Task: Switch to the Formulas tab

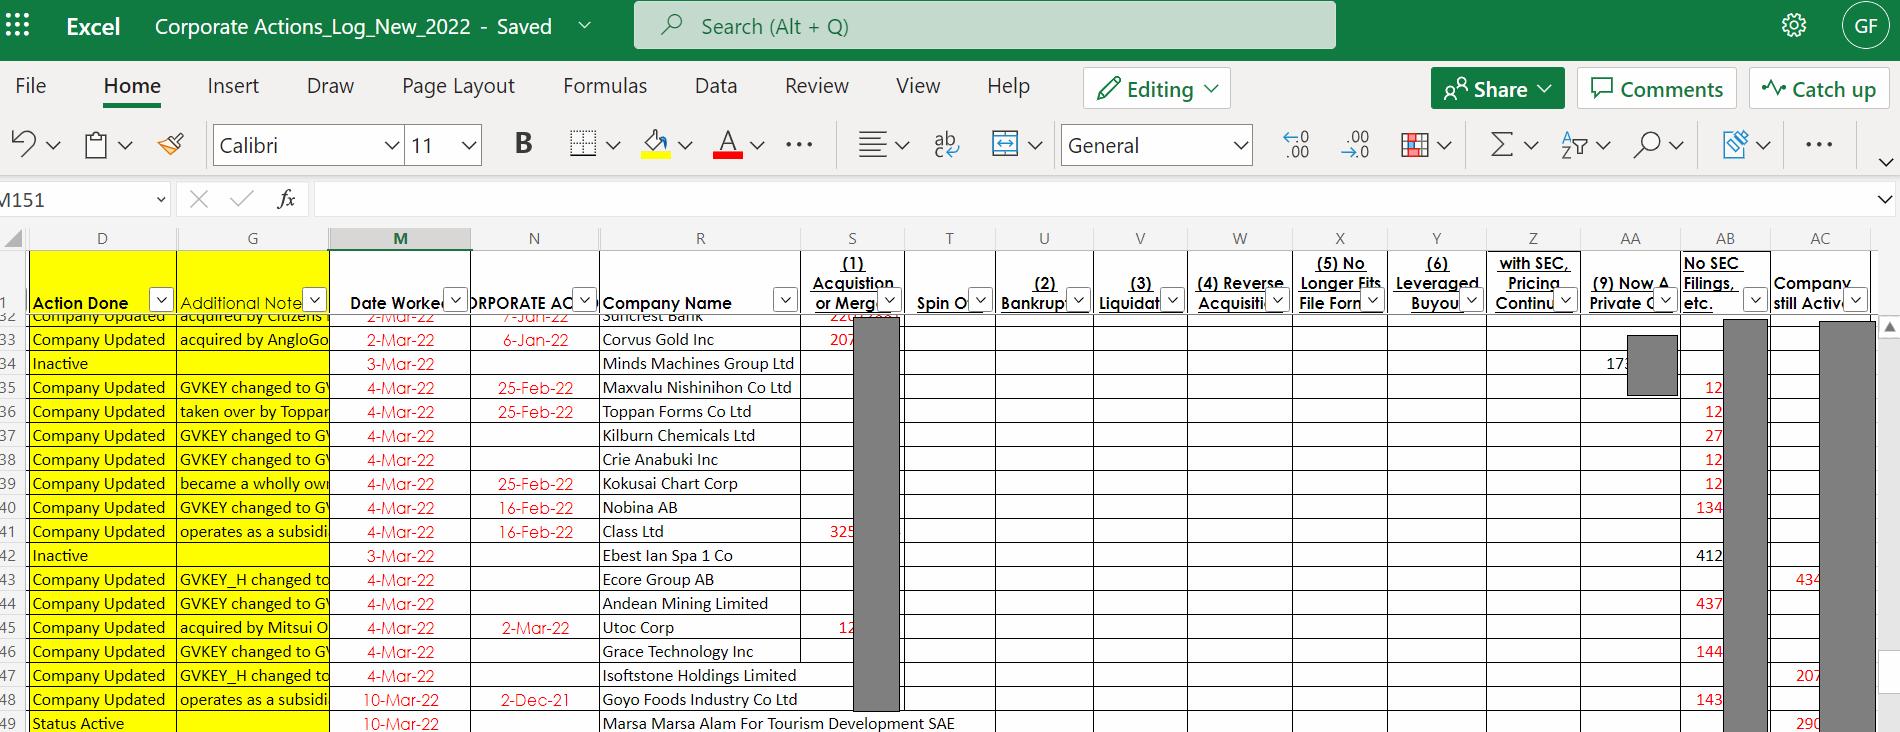Action: point(605,86)
